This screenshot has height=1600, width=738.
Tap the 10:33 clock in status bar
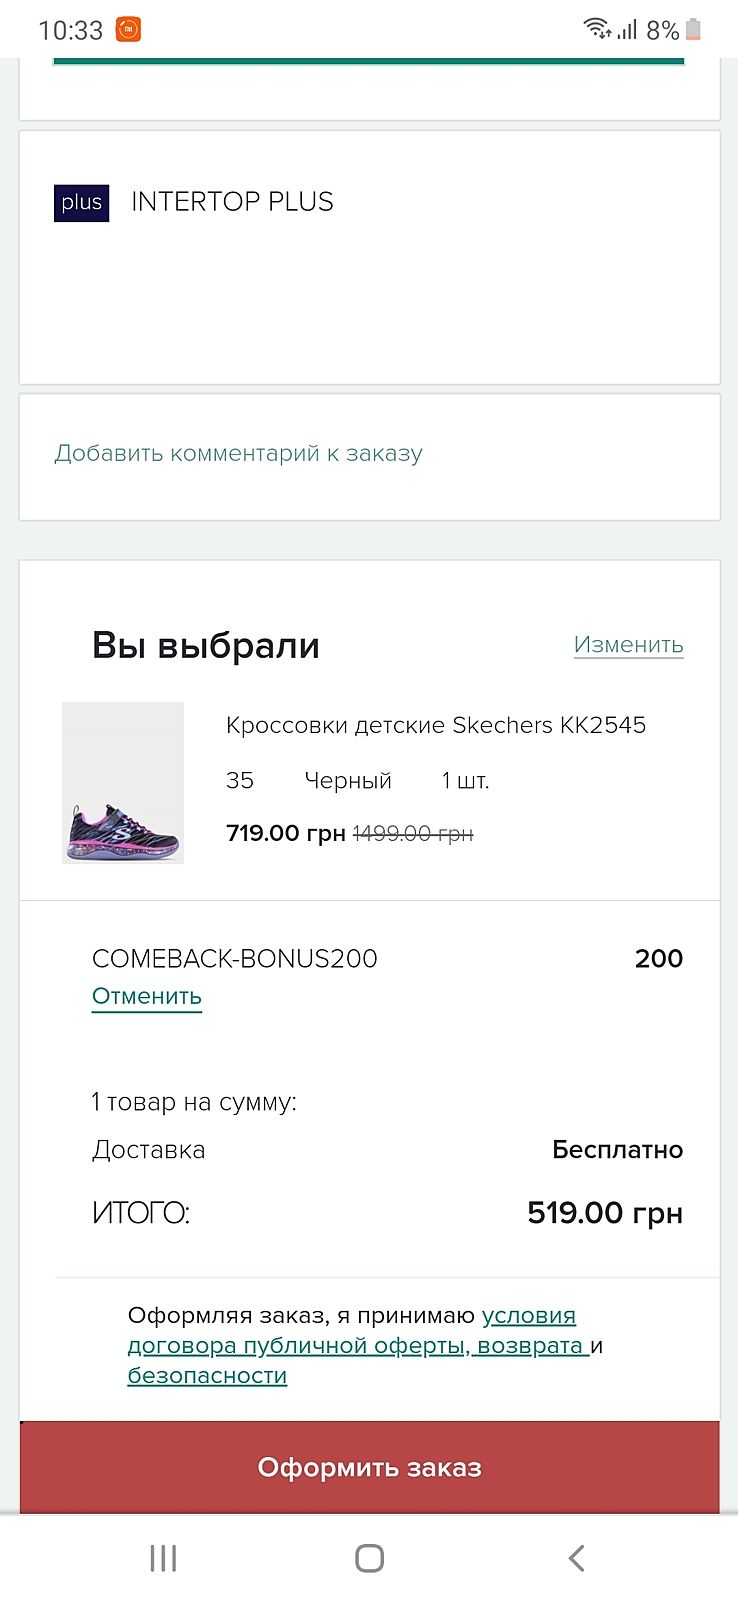coord(70,30)
